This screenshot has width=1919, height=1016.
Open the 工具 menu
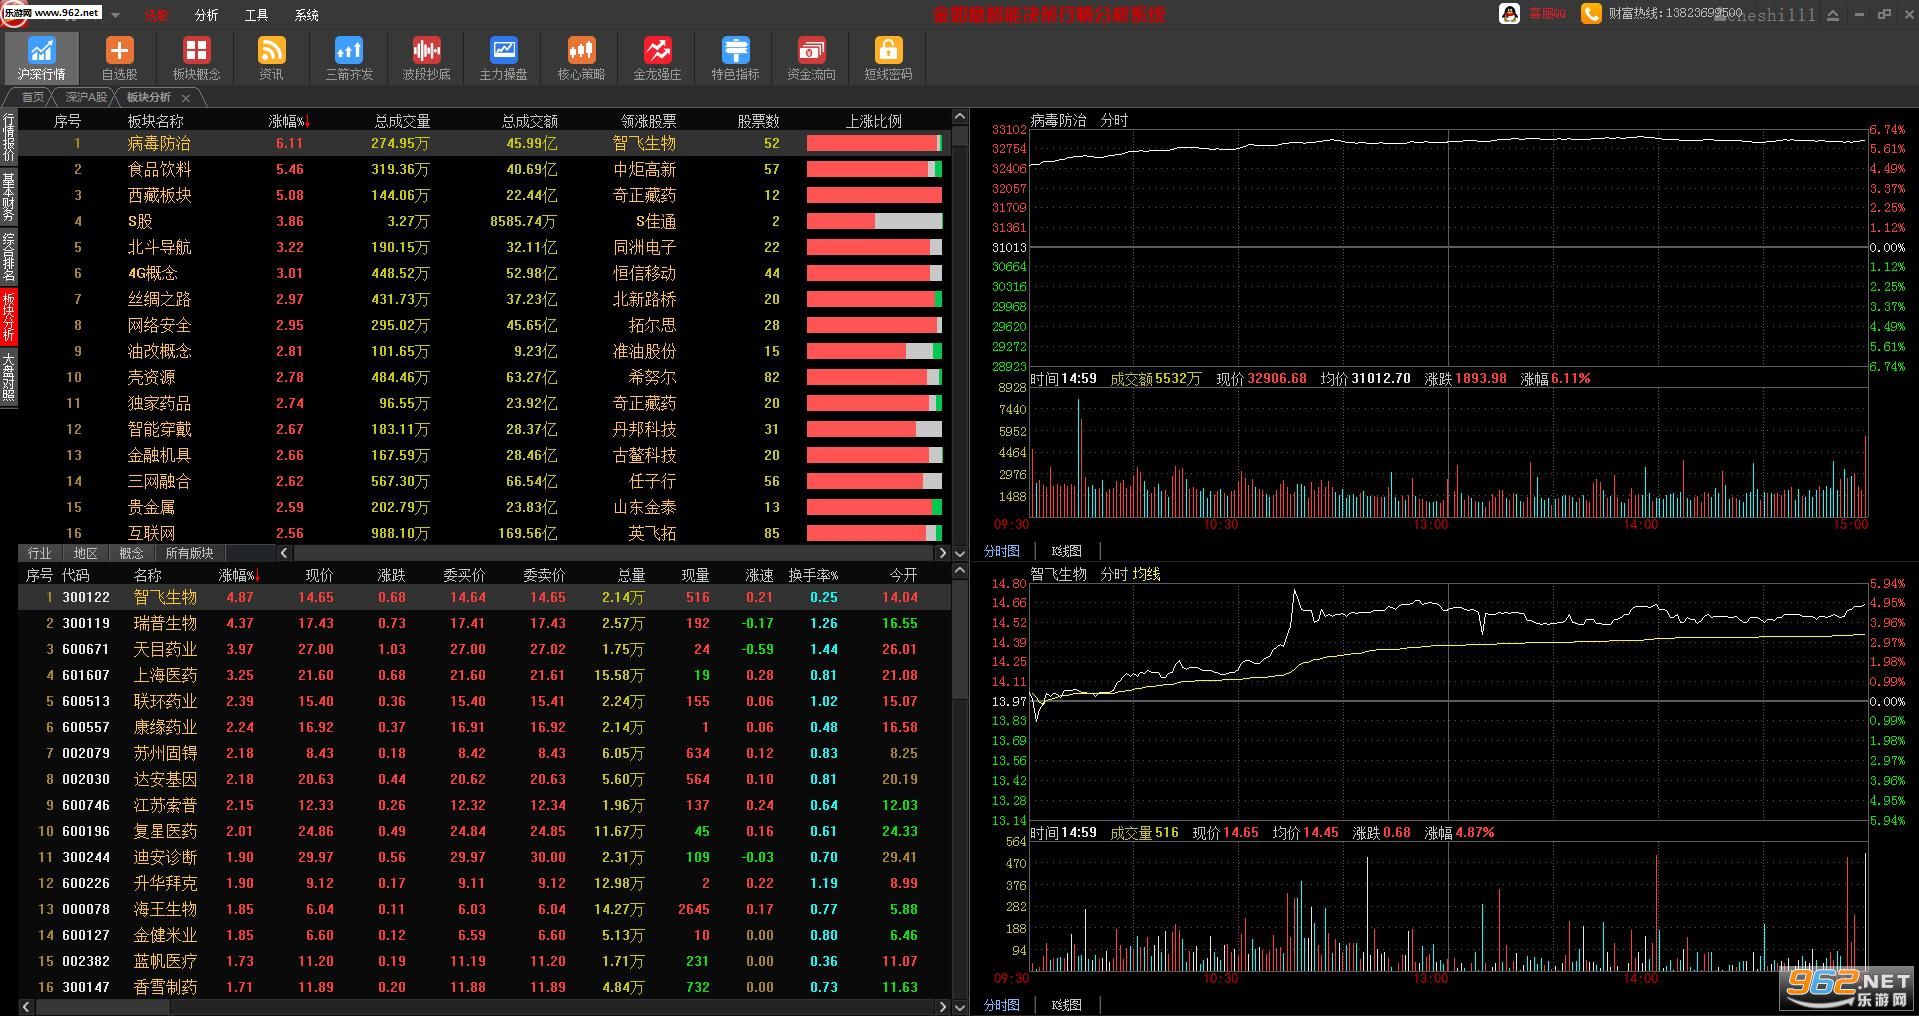tap(256, 15)
